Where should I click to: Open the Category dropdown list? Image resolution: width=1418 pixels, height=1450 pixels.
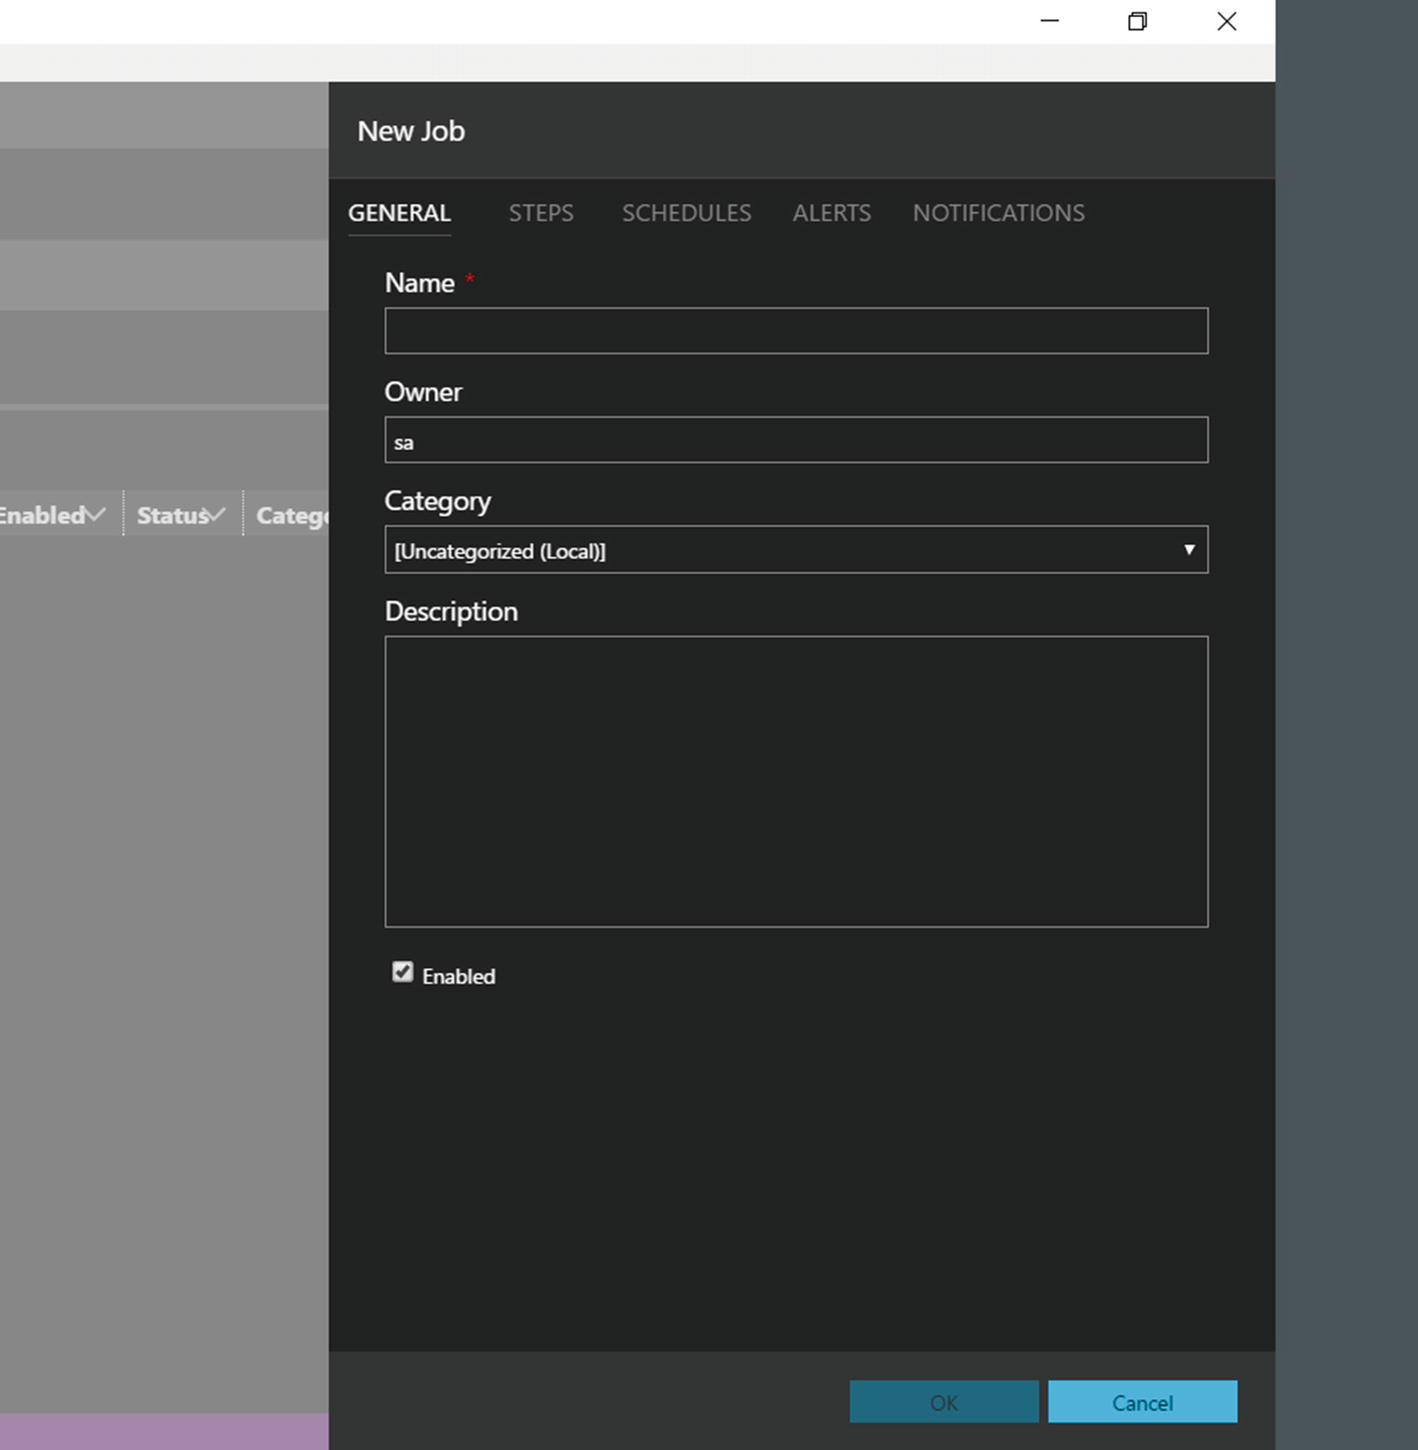[796, 550]
